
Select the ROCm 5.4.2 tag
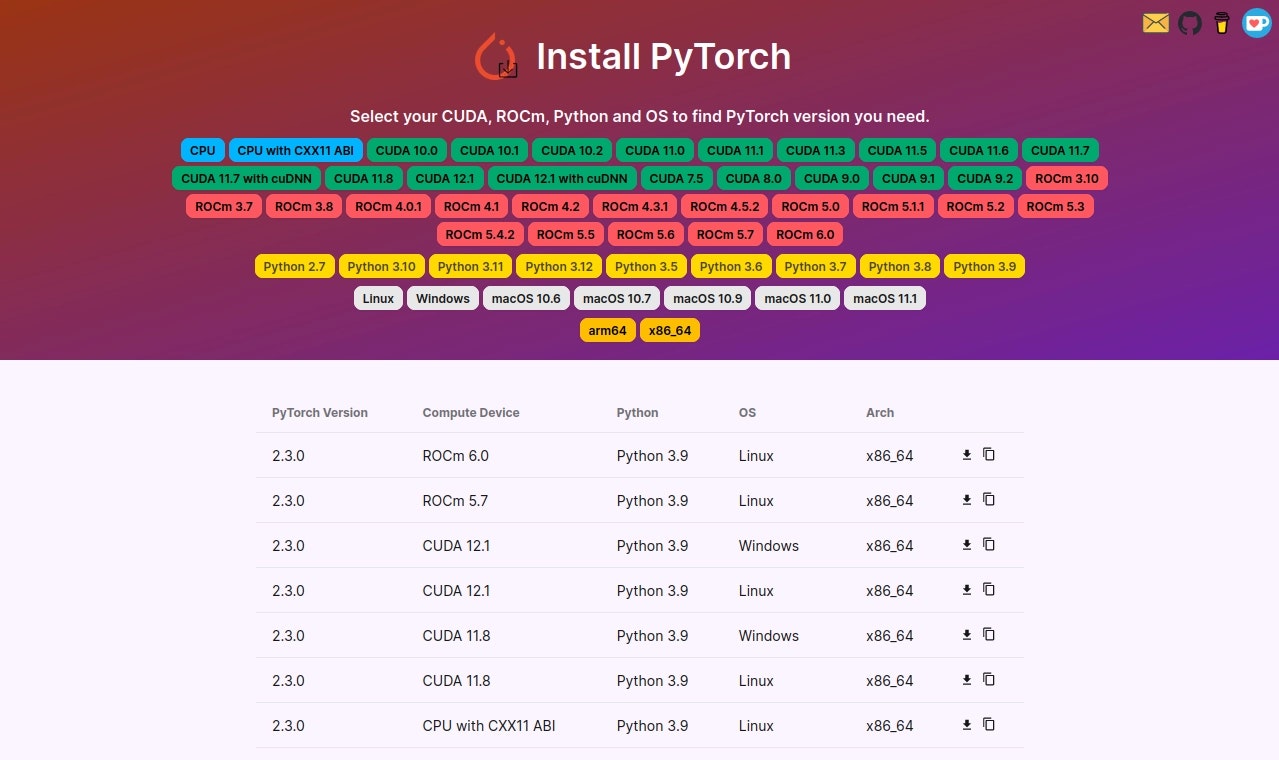pyautogui.click(x=480, y=235)
